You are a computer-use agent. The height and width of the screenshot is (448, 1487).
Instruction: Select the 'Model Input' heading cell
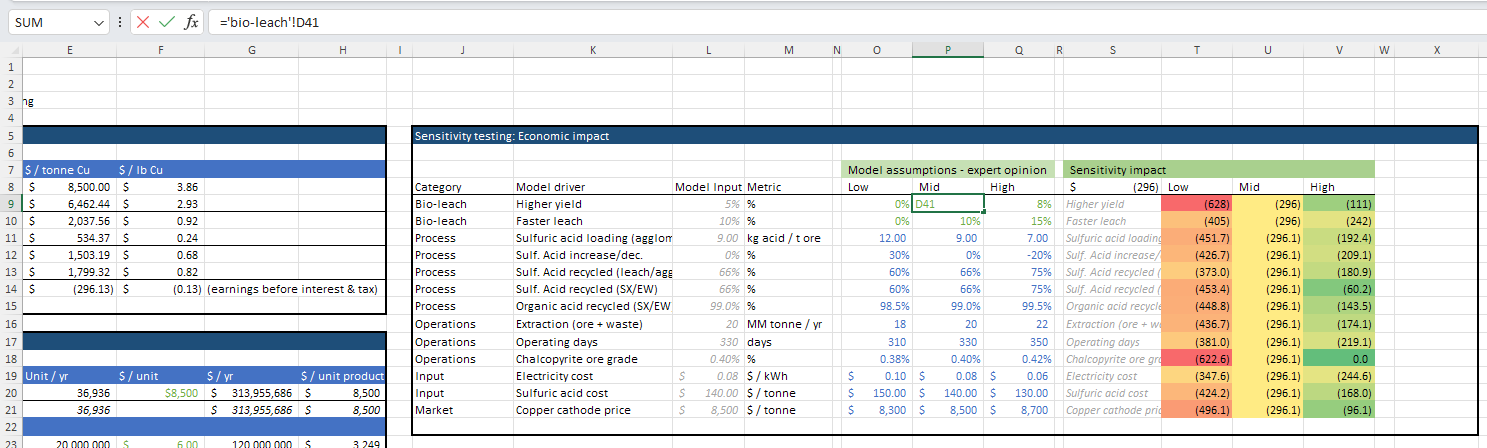pos(708,187)
